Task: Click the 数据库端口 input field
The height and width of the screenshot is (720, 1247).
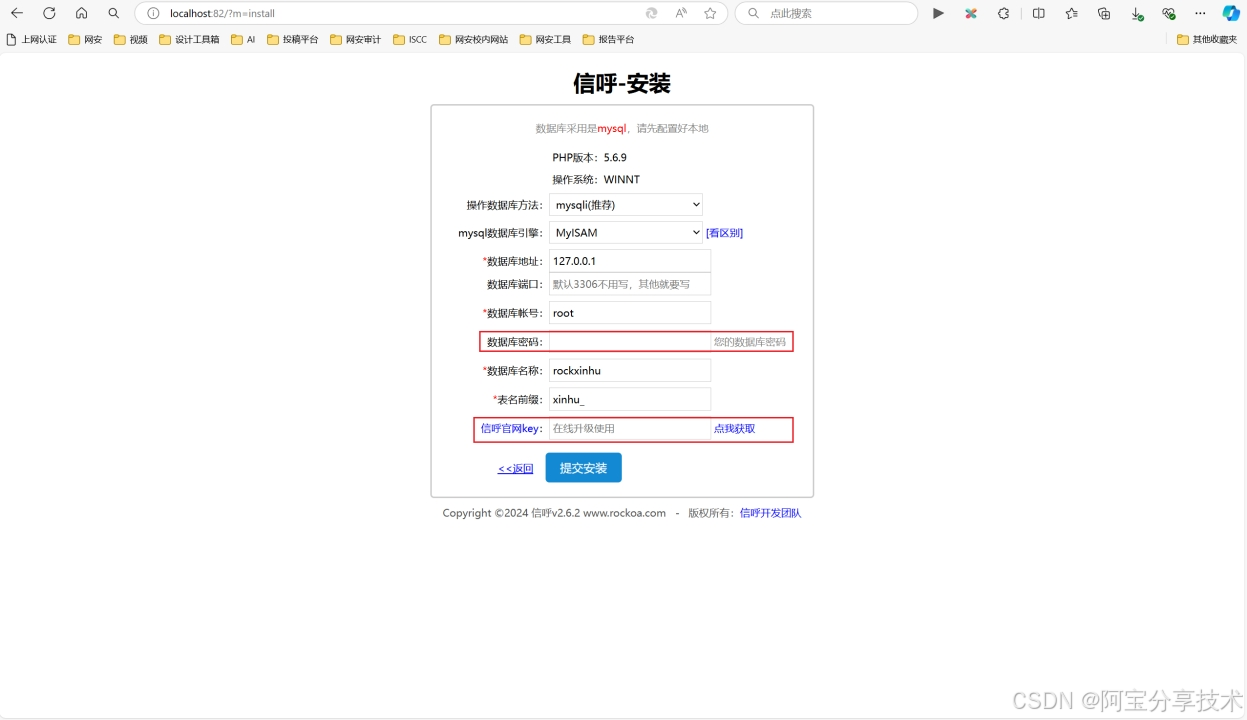Action: tap(630, 284)
